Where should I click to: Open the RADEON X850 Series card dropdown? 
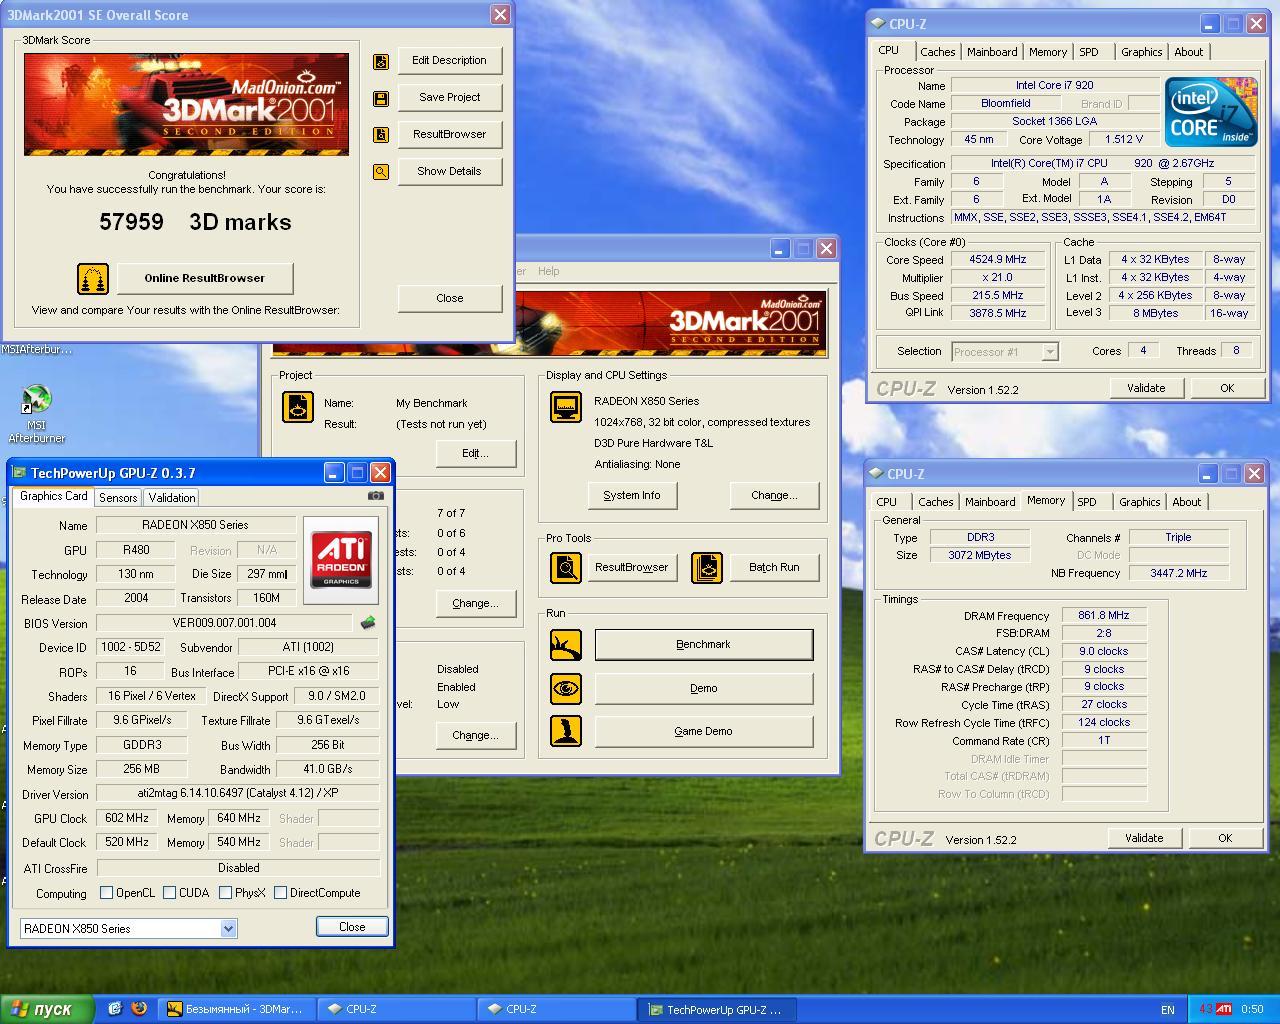228,929
